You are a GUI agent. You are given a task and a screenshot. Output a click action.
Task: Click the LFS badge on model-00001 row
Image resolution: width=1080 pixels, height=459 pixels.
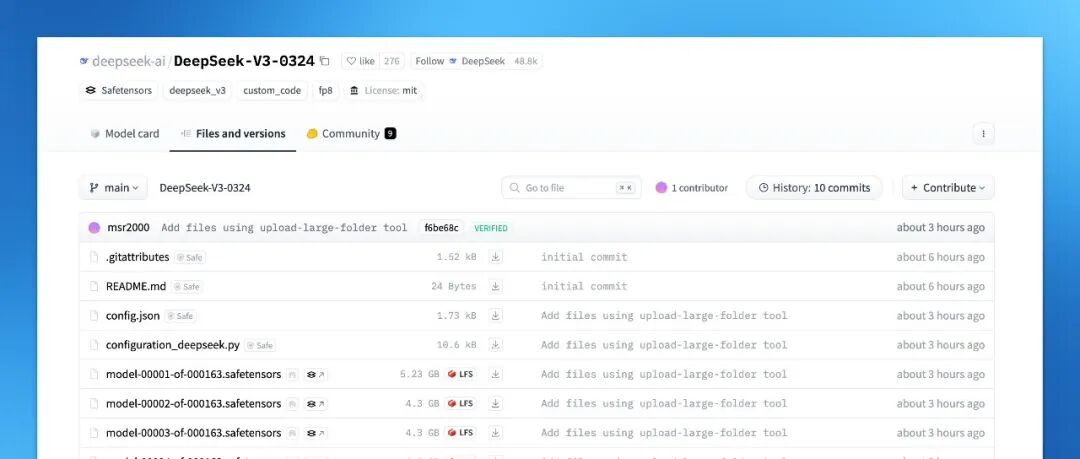point(461,374)
